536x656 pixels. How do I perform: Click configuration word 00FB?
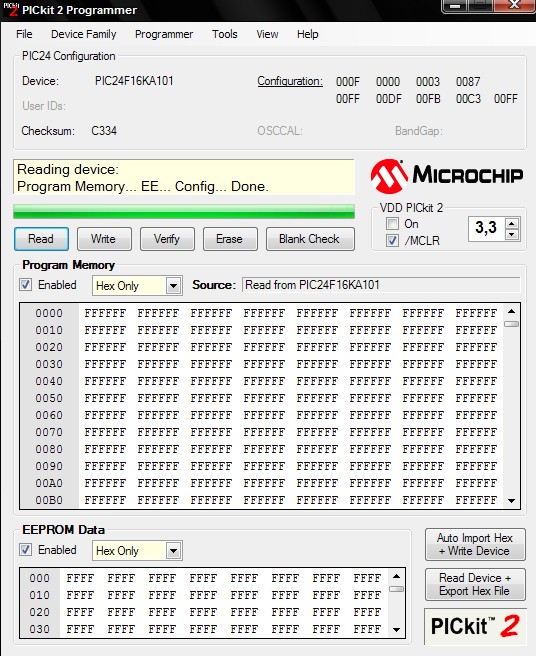(x=428, y=99)
